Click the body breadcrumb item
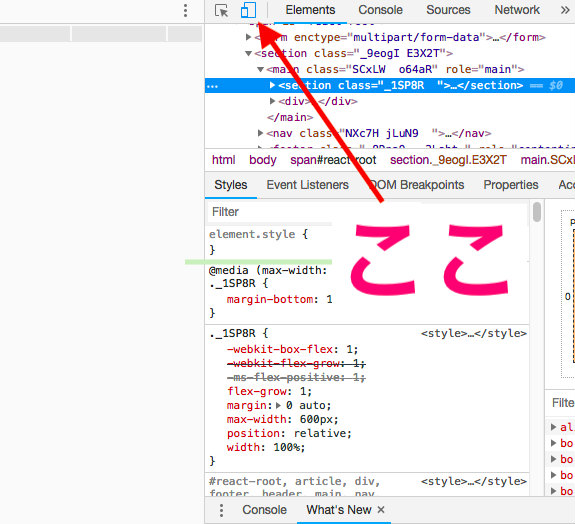This screenshot has width=575, height=524. click(263, 160)
